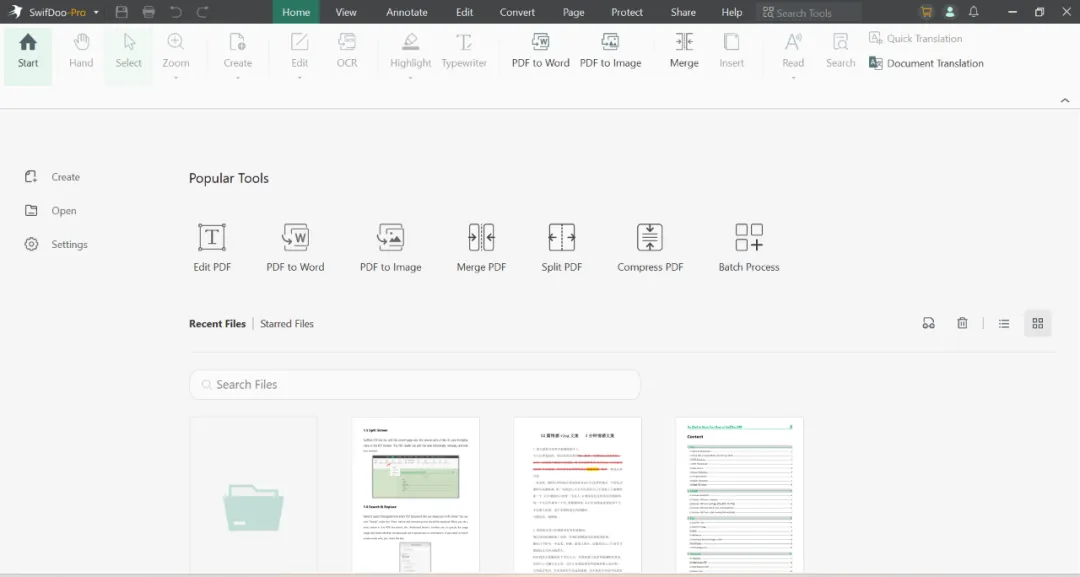Open the View tab
This screenshot has width=1080, height=577.
coord(346,12)
